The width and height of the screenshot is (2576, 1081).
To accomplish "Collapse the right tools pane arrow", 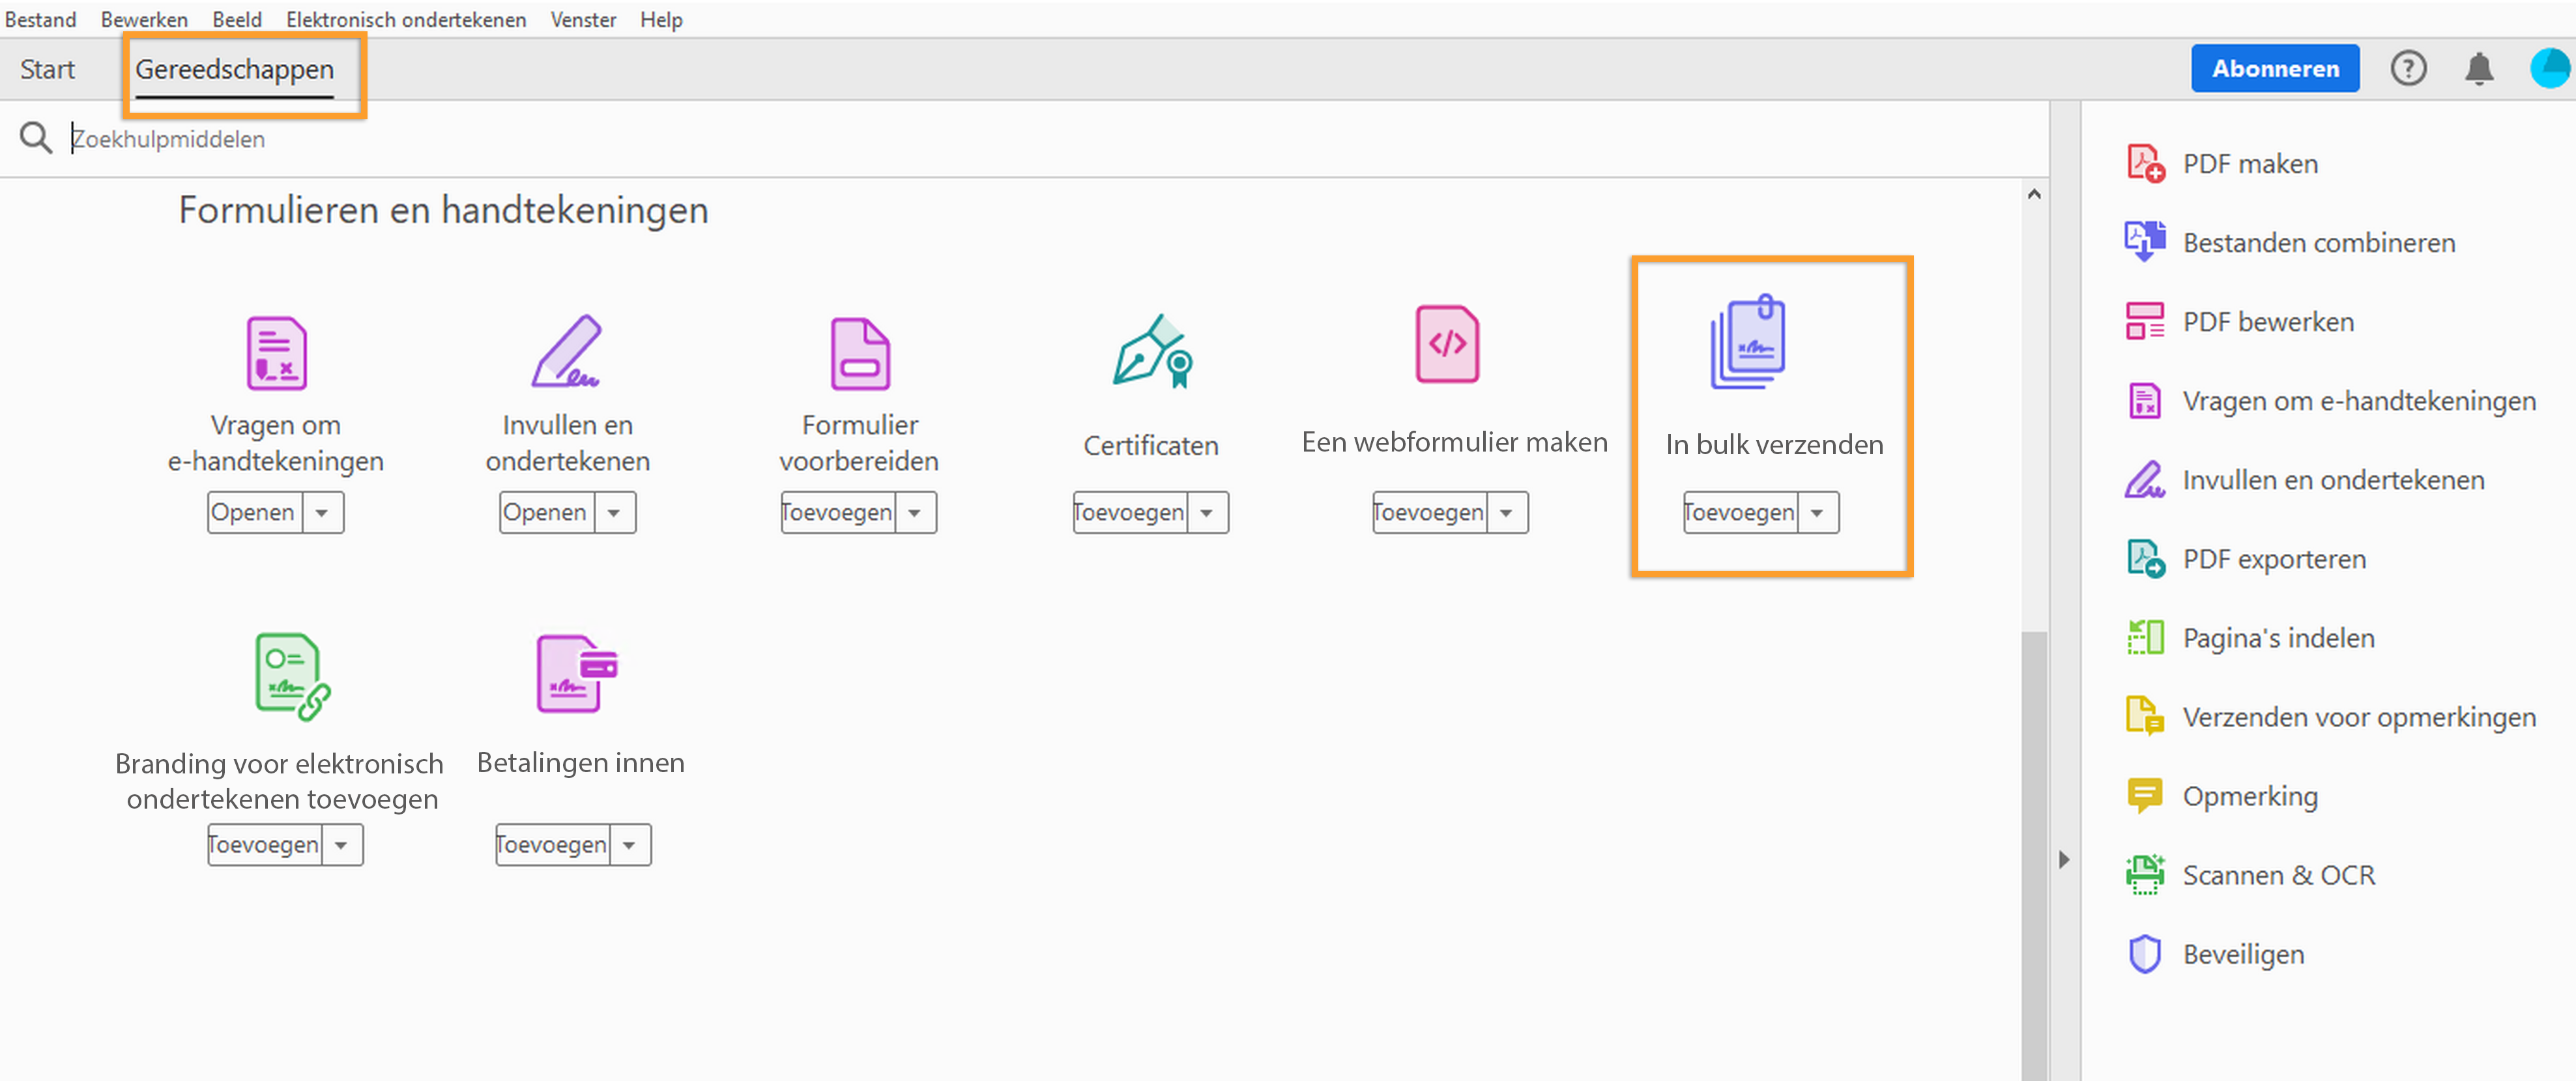I will [x=2064, y=859].
